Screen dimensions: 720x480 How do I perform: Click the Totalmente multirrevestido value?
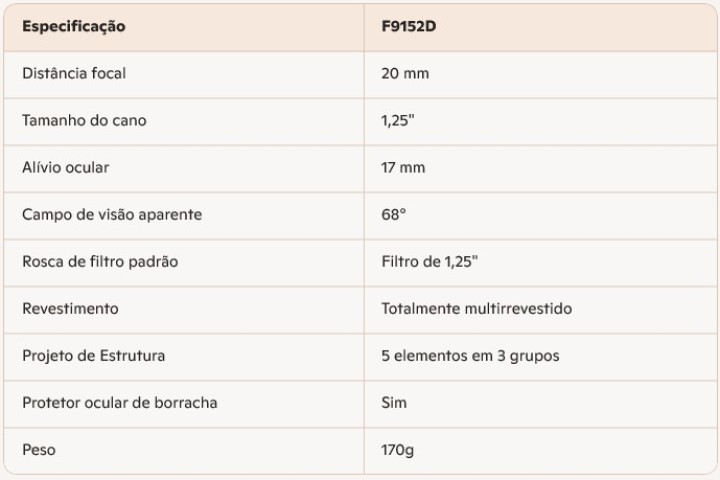(476, 308)
